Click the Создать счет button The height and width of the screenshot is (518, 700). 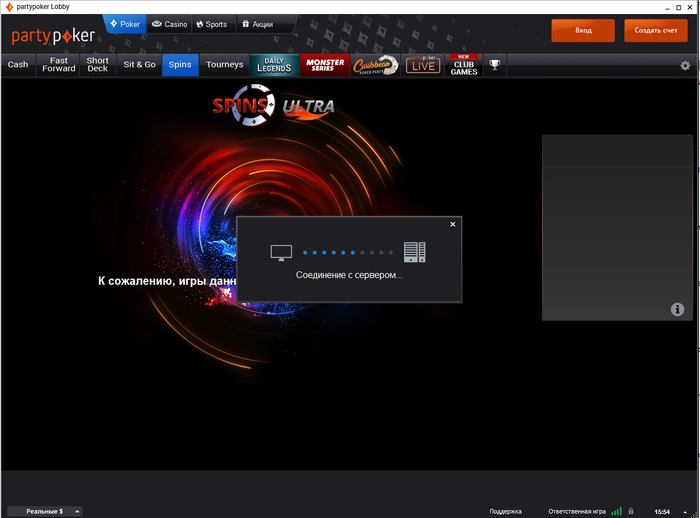[x=656, y=30]
